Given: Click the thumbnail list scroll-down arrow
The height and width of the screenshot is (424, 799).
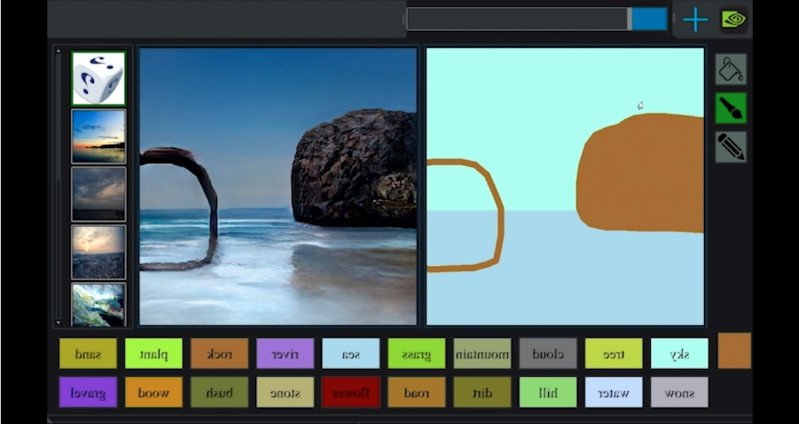Looking at the screenshot, I should tap(58, 322).
